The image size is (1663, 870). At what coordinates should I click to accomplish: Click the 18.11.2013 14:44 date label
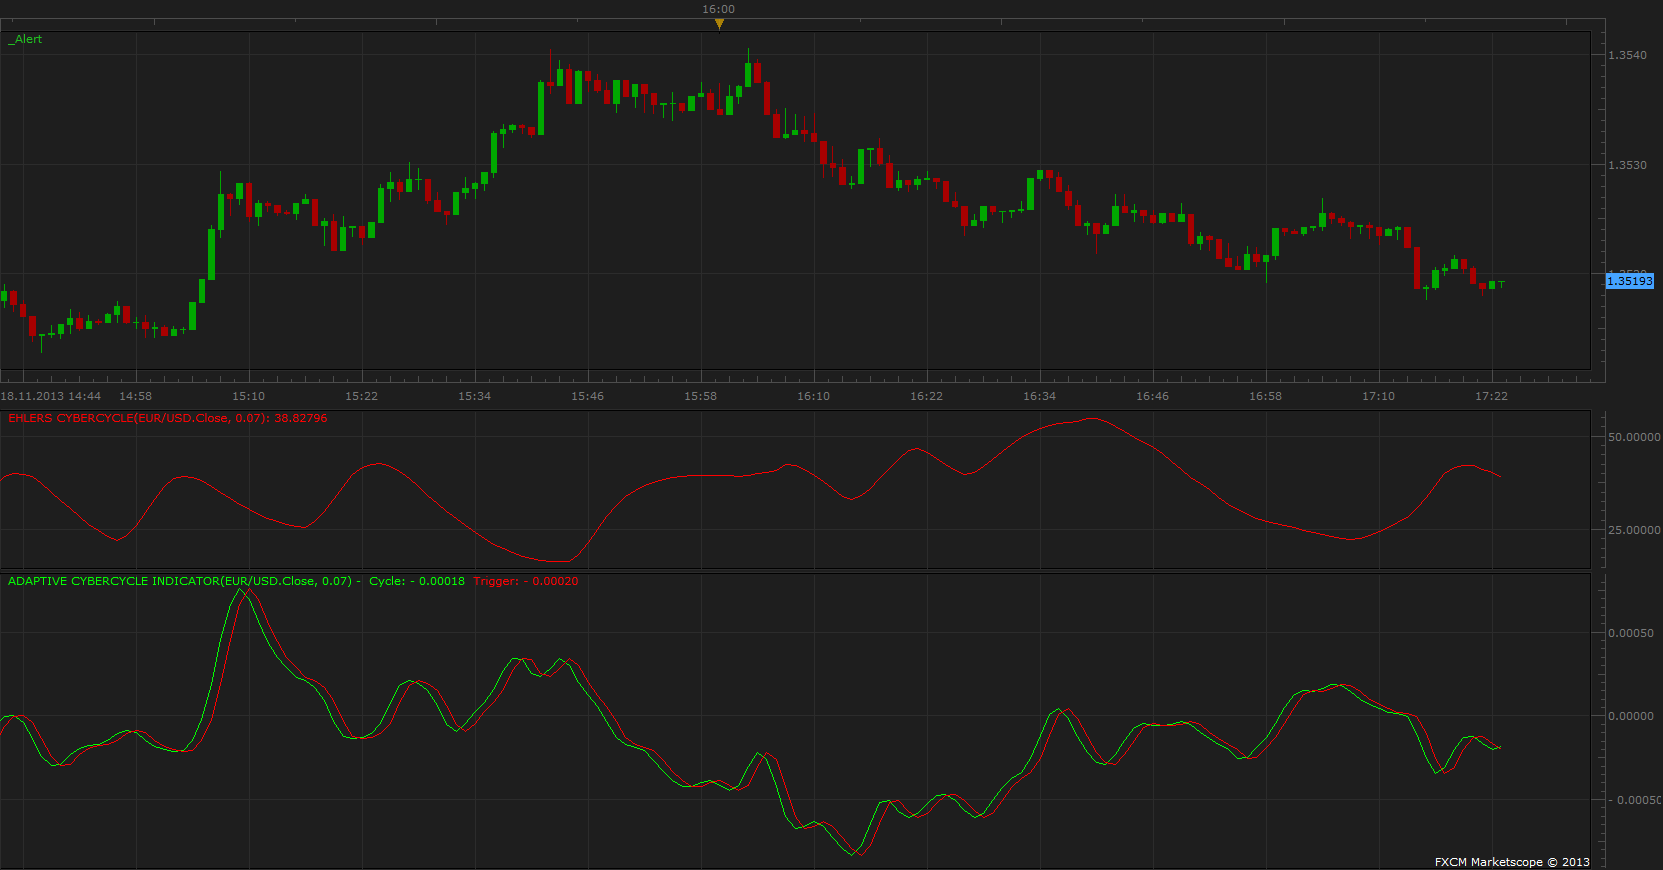[x=51, y=396]
